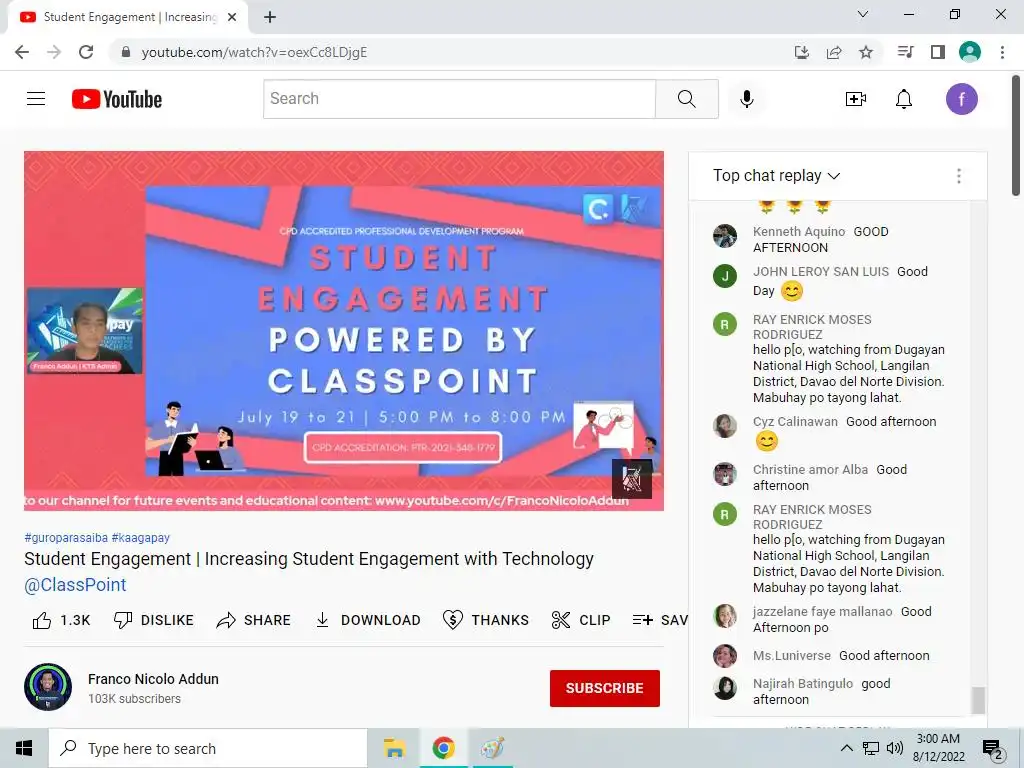Click Kenneth Aquino's chat avatar
This screenshot has height=768, width=1024.
(x=725, y=236)
